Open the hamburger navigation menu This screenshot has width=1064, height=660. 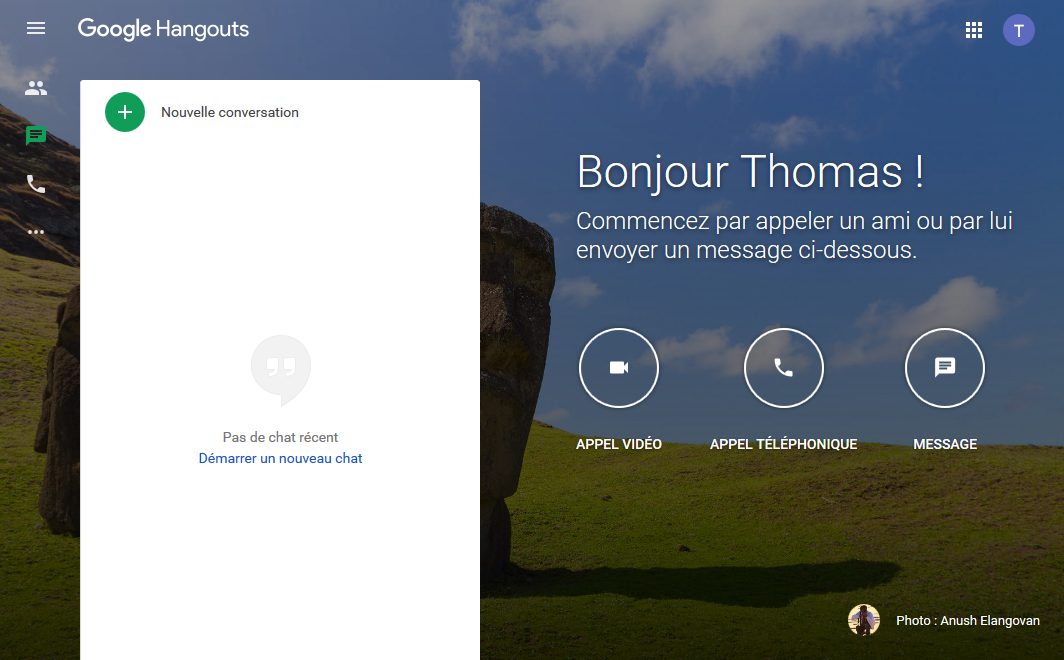(36, 28)
